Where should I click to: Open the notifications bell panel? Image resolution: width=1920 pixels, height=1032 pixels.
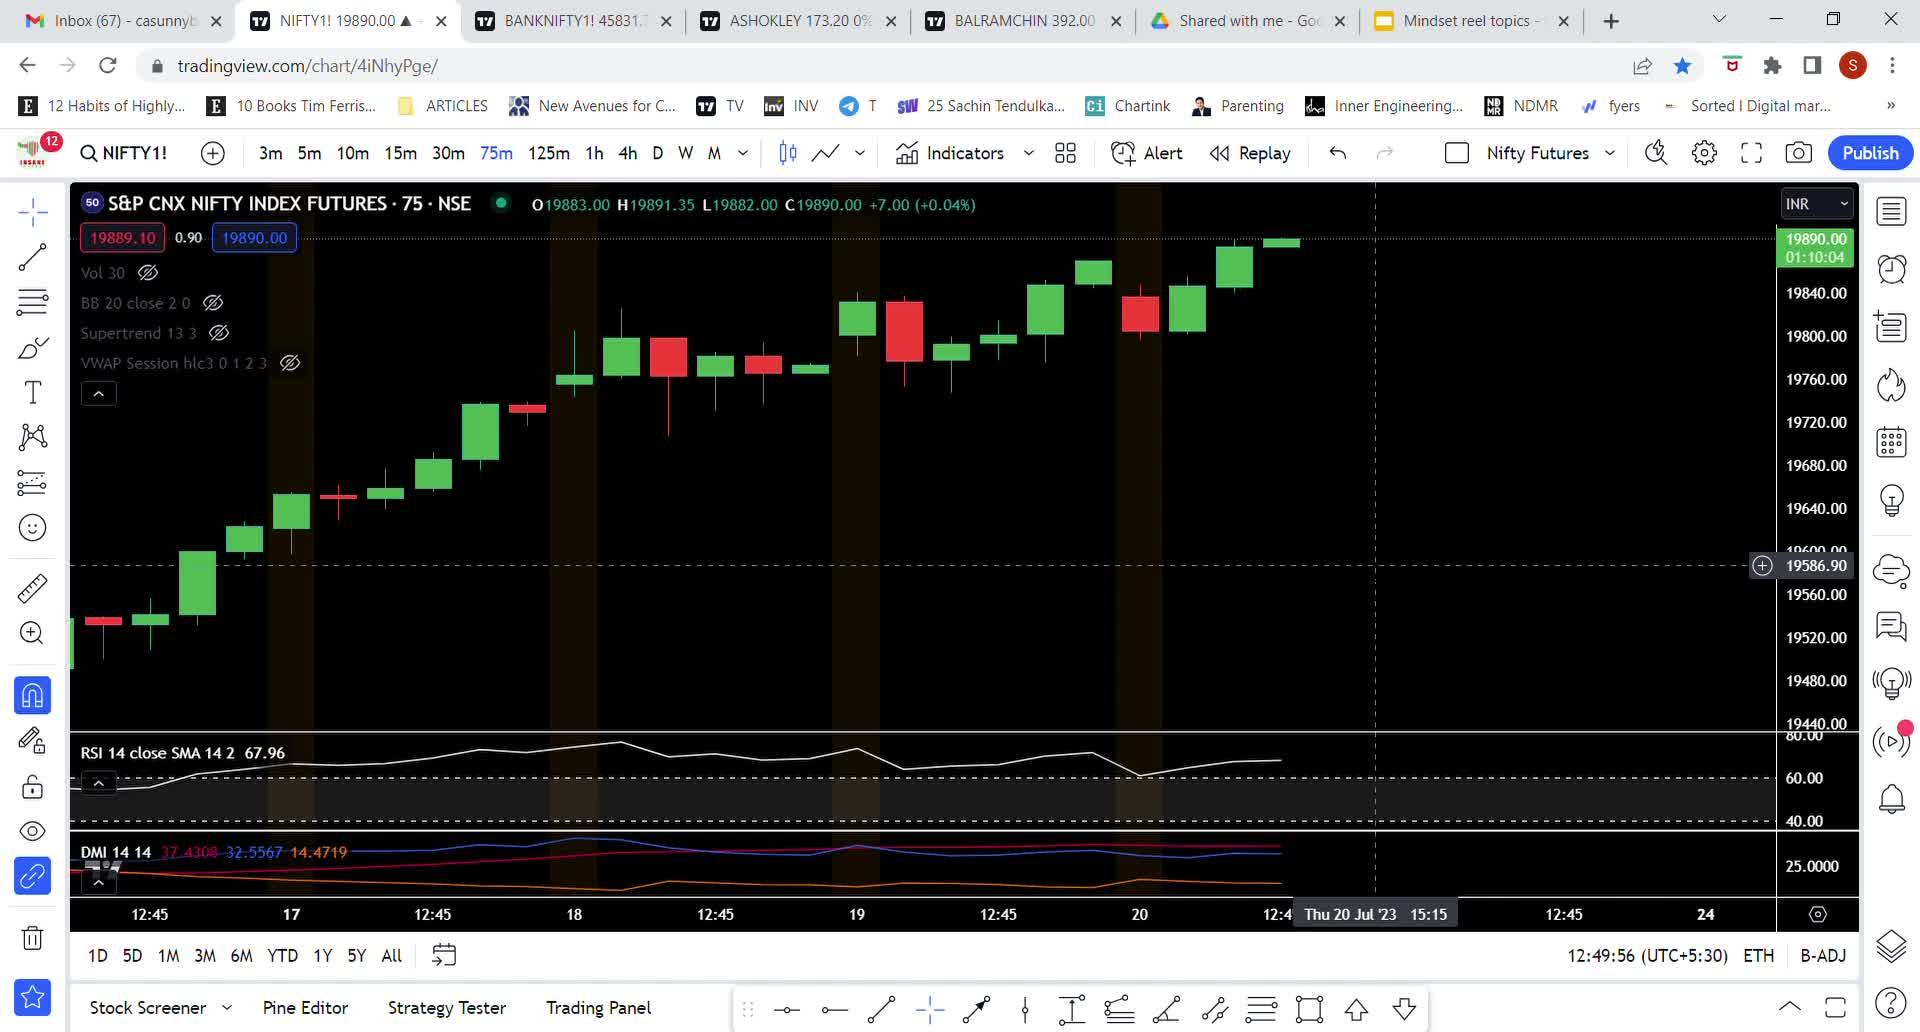(1891, 799)
